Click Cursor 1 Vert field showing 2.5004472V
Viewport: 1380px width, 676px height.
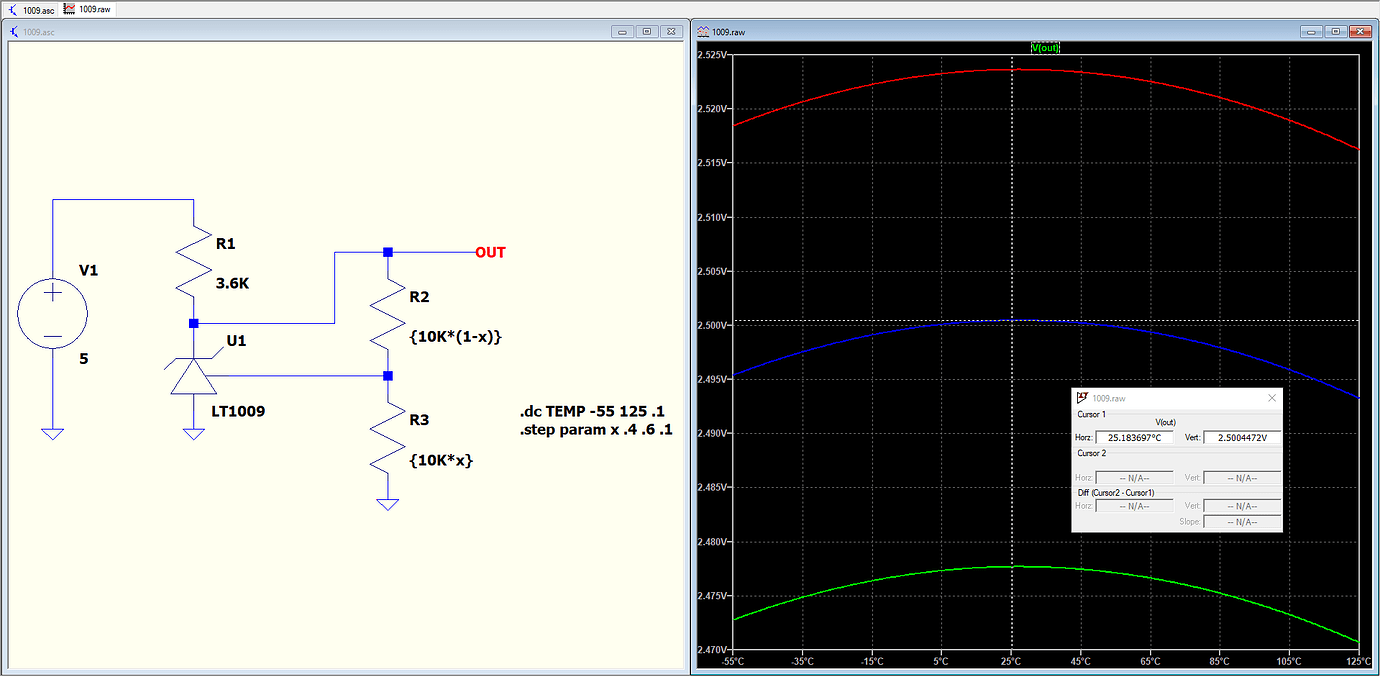click(x=1240, y=437)
